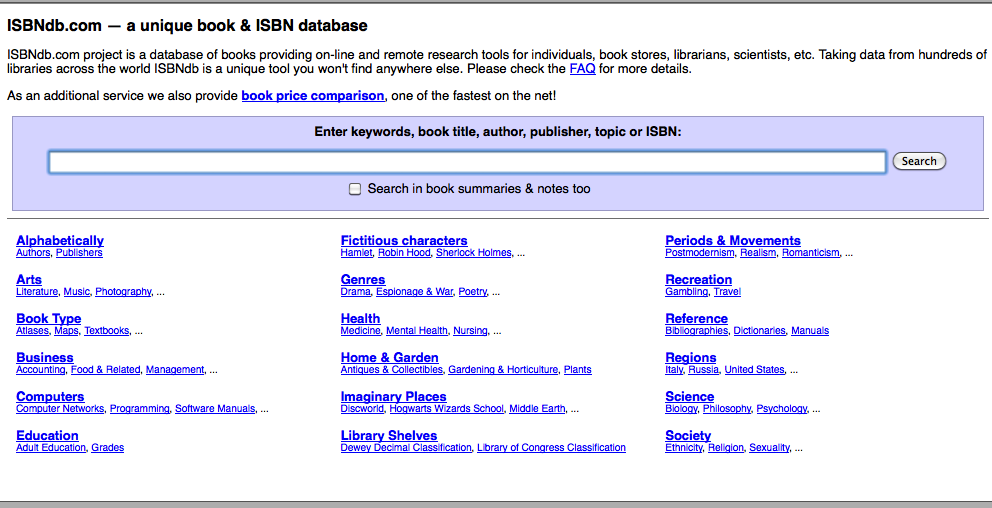Browse the Robin Hood link
Viewport: 992px width, 508px height.
404,252
